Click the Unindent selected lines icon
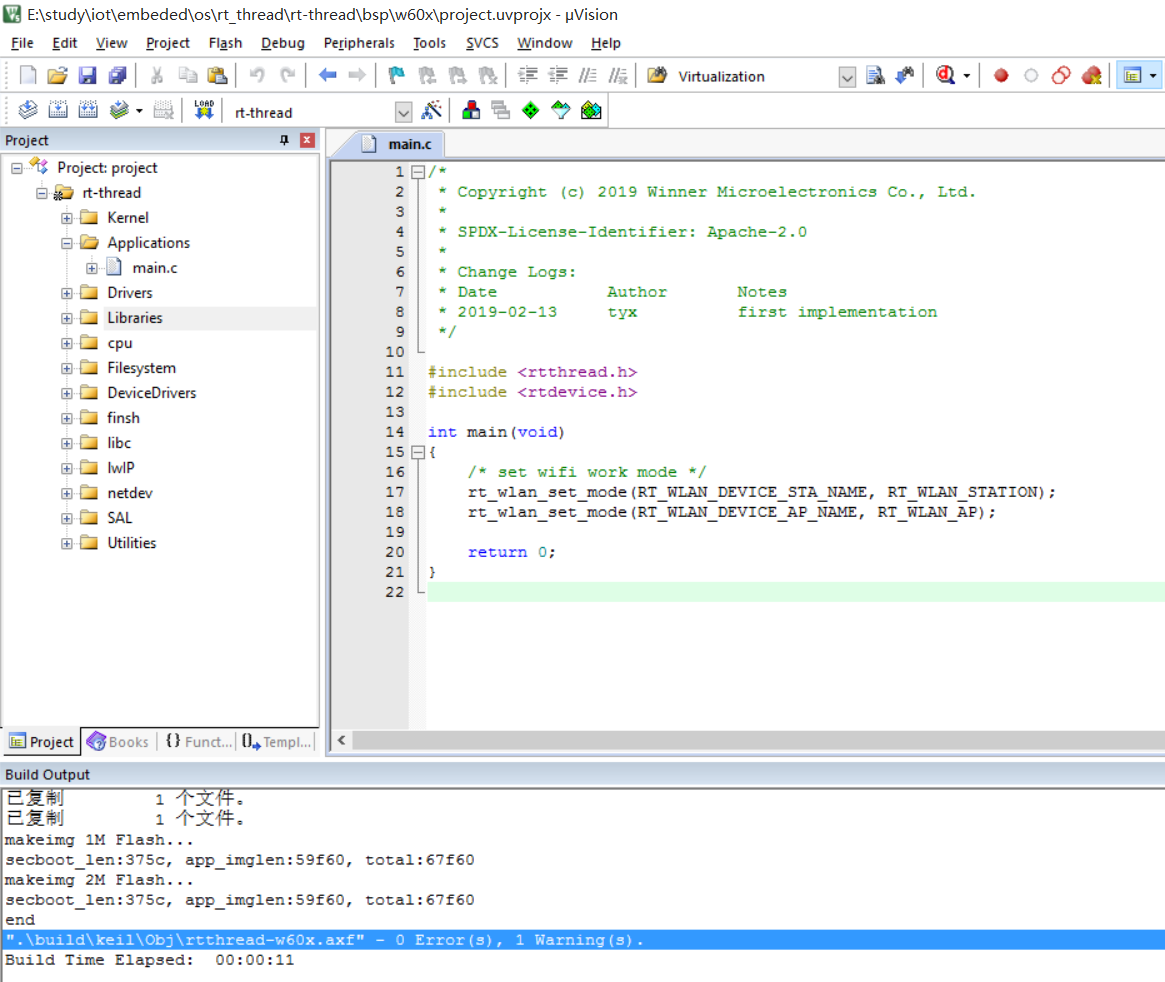 click(558, 75)
